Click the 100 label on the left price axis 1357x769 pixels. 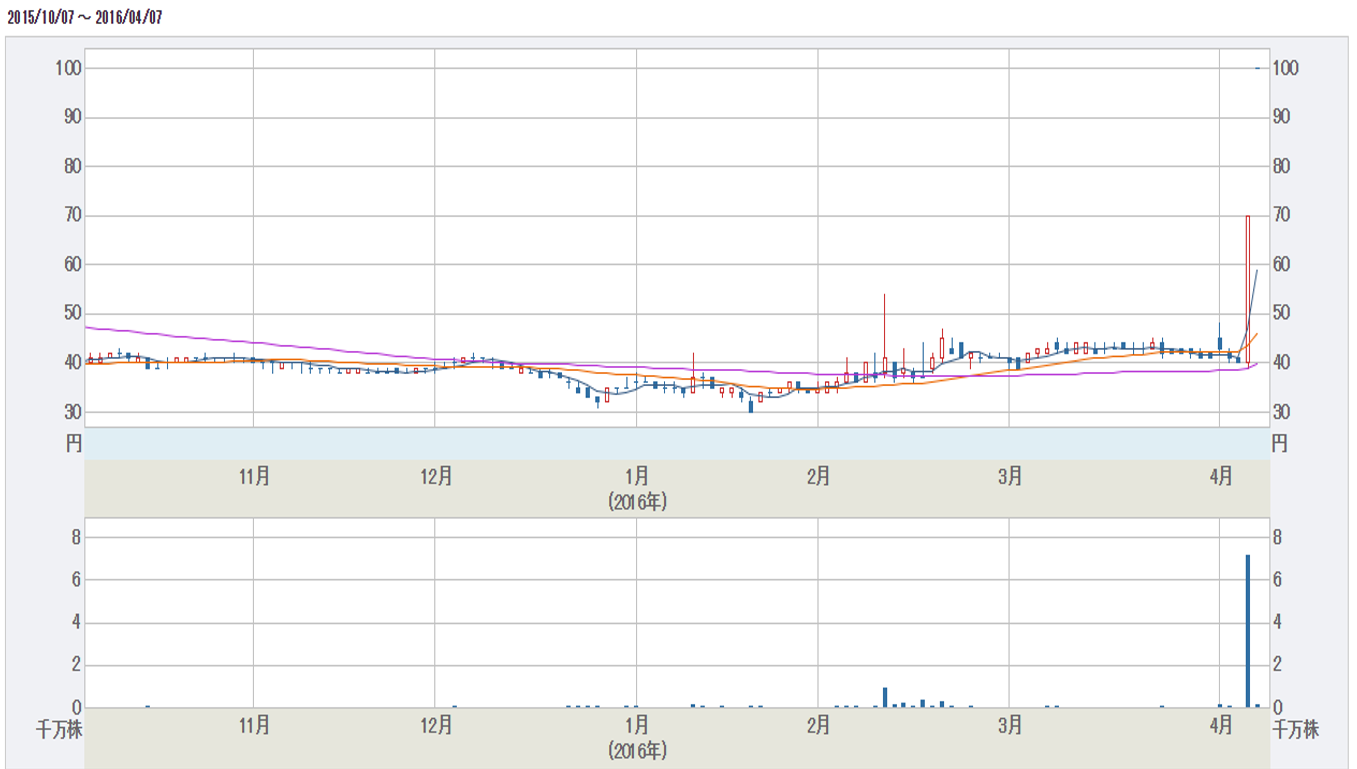tap(69, 68)
